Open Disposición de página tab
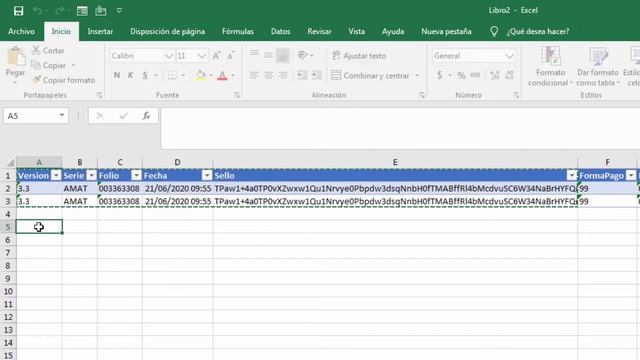Image resolution: width=640 pixels, height=360 pixels. pyautogui.click(x=167, y=31)
